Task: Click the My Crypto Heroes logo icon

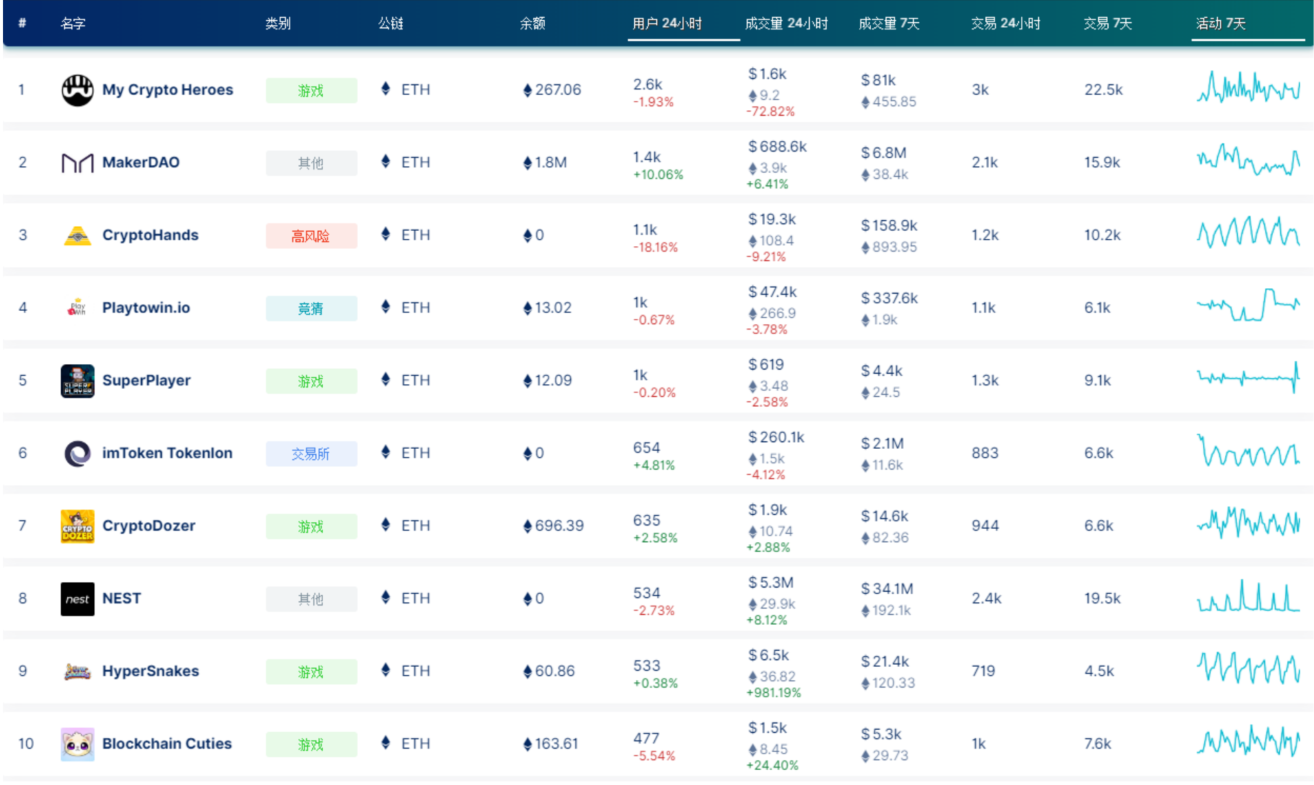Action: [x=77, y=90]
